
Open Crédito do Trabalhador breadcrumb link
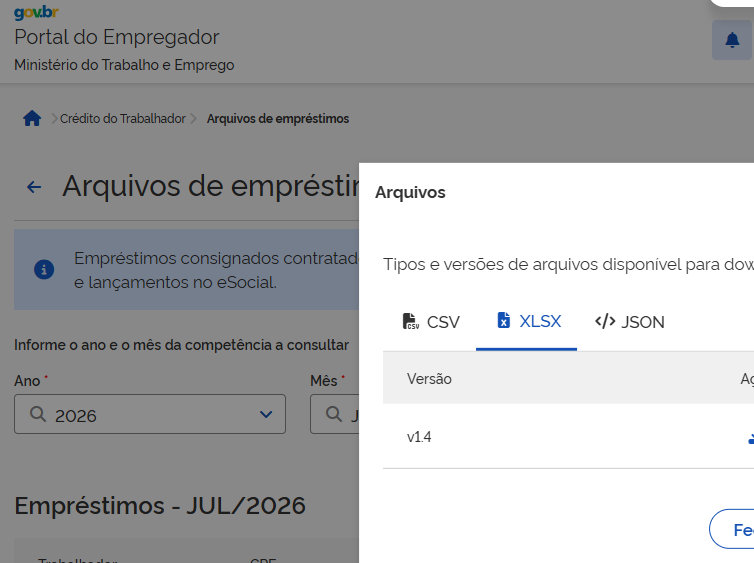[x=123, y=119]
